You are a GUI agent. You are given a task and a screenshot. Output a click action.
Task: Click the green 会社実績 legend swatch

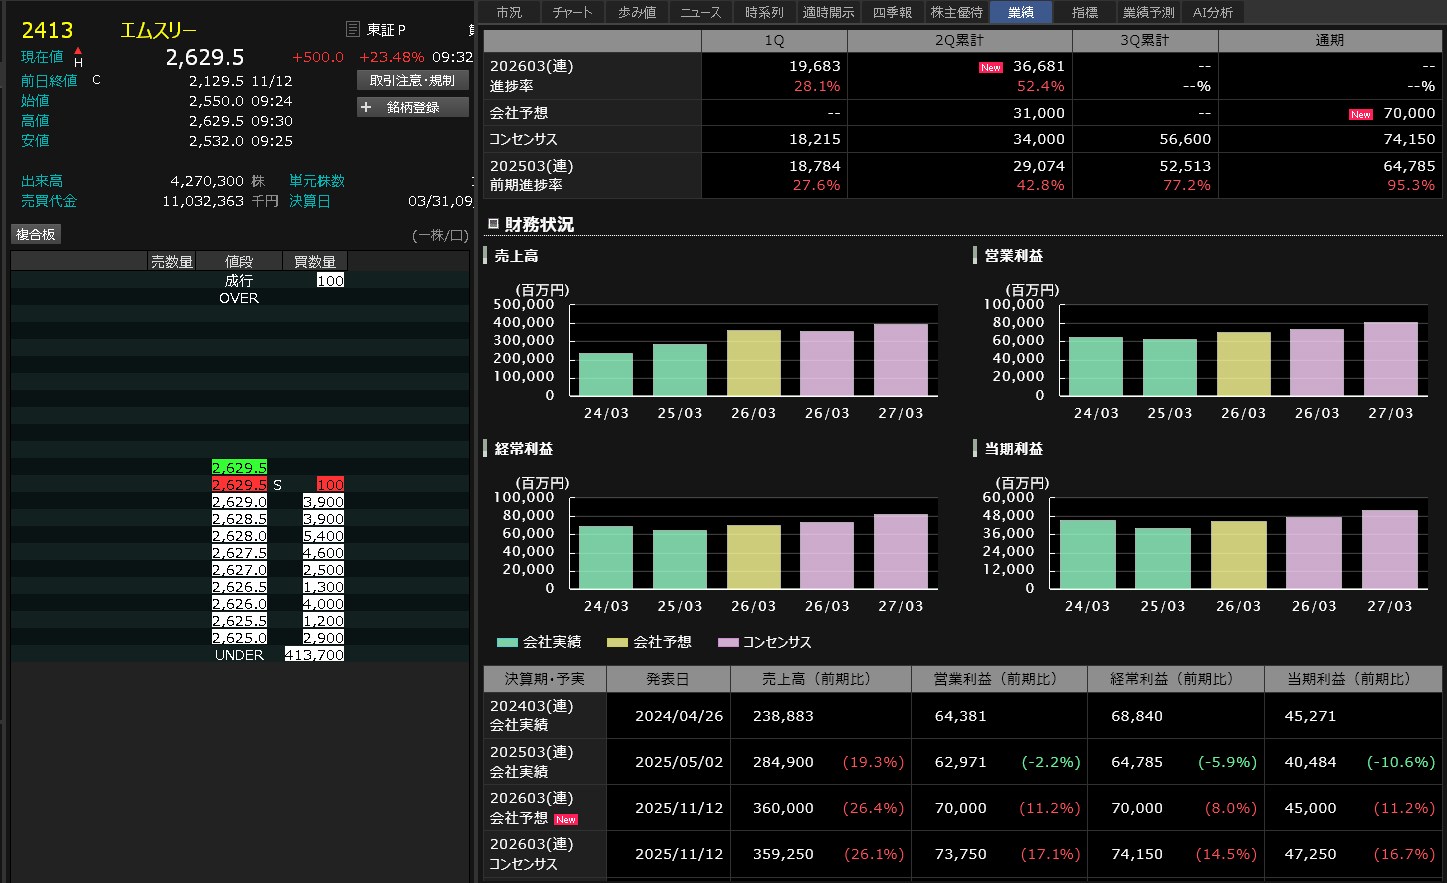pos(507,642)
